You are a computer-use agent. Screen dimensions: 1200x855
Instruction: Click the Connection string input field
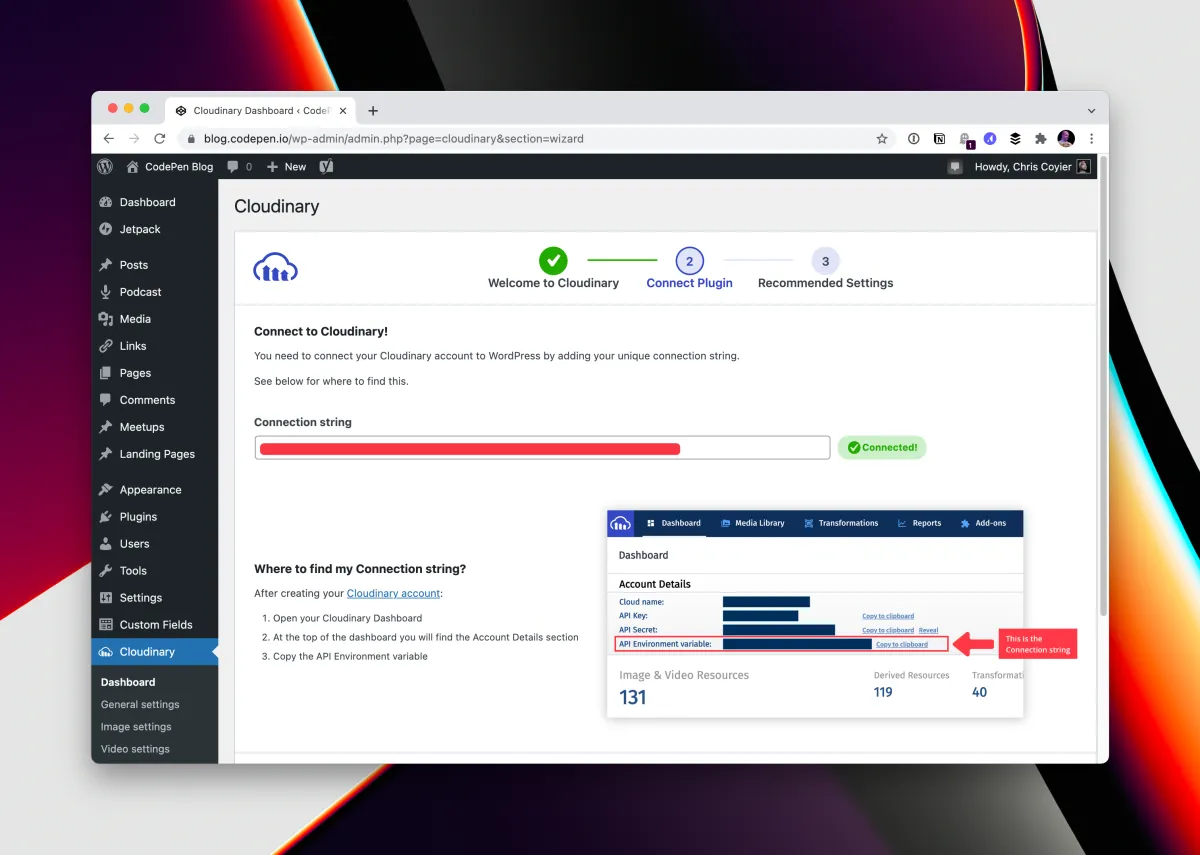click(542, 448)
